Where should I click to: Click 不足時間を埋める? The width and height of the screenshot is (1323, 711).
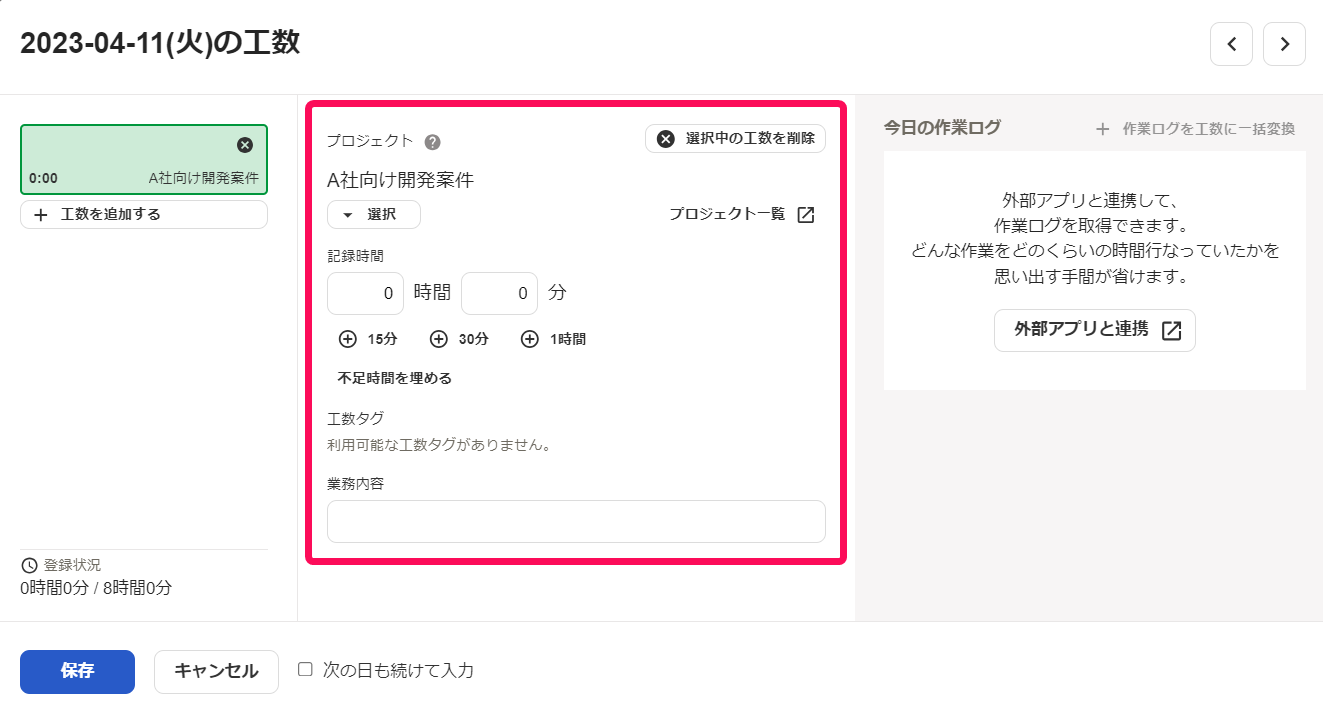395,378
